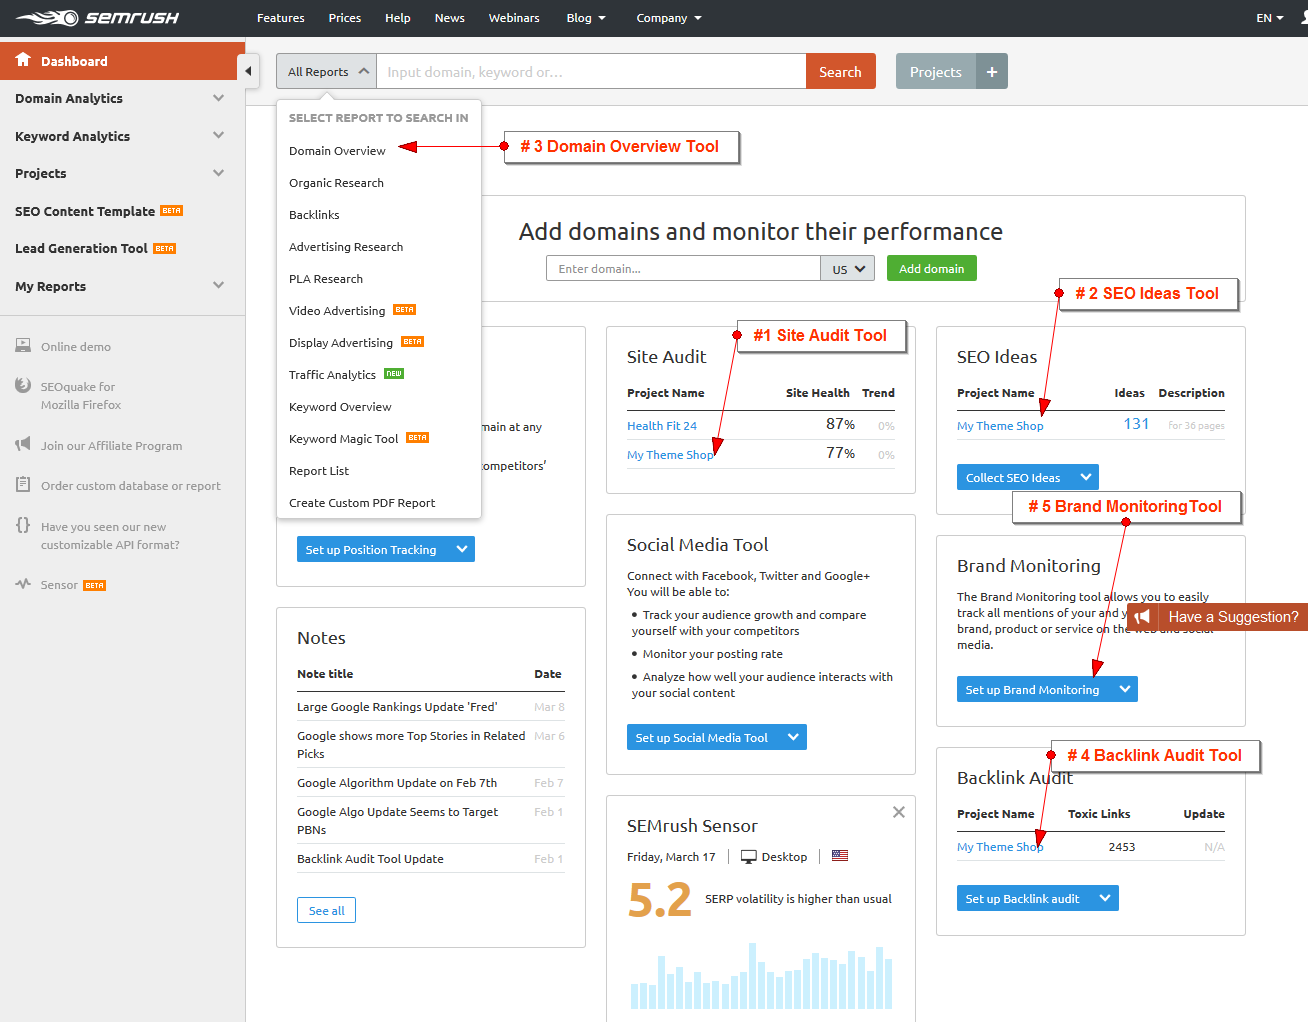Collapse the sidebar with the arrow toggle
Viewport: 1308px width, 1022px height.
(x=248, y=71)
